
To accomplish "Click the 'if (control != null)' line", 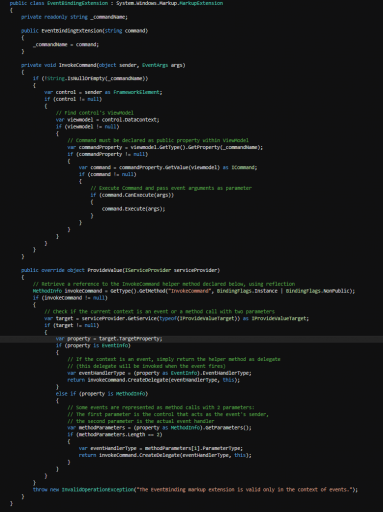I will (x=73, y=99).
